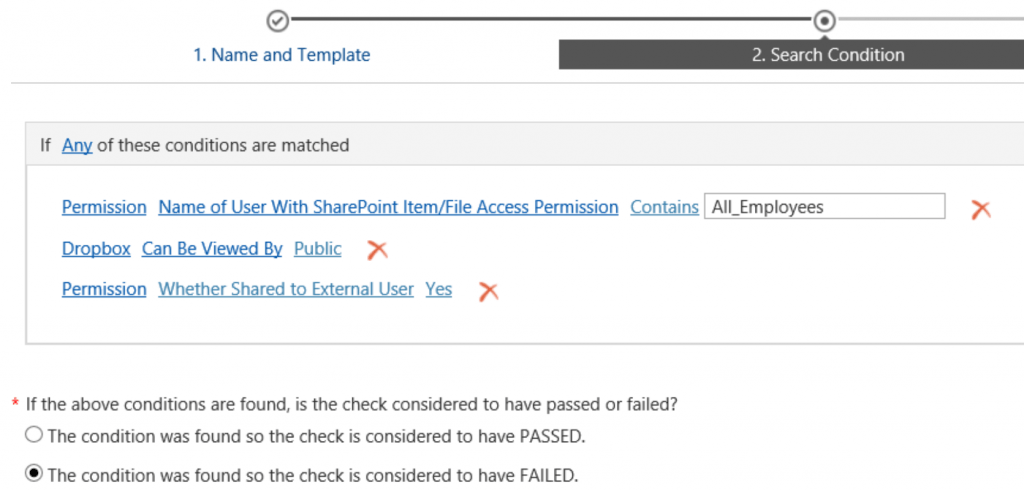This screenshot has width=1024, height=490.
Task: Click the completed step checkmark circle icon
Action: tap(278, 21)
